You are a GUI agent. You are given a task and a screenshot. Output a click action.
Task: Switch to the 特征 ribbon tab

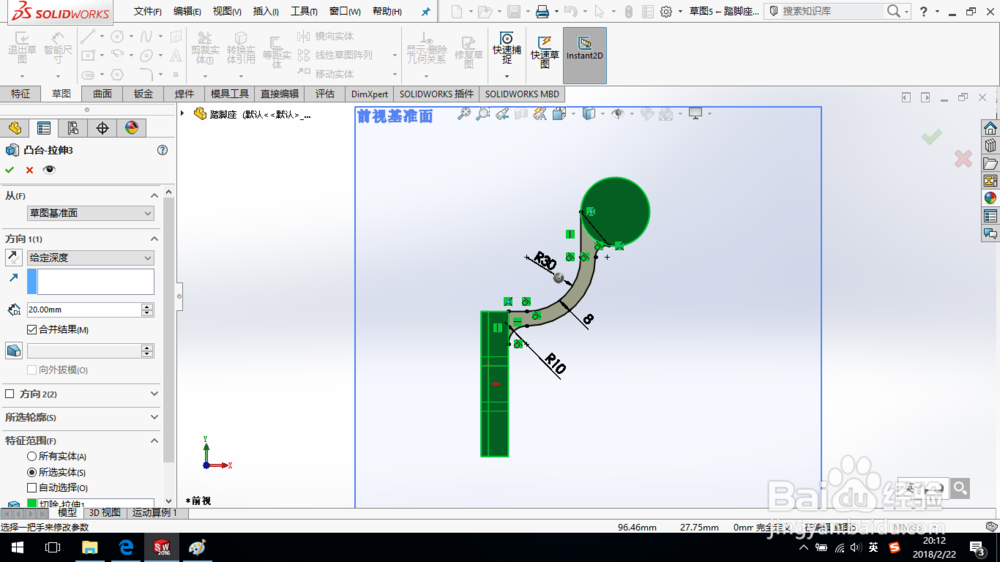20,94
